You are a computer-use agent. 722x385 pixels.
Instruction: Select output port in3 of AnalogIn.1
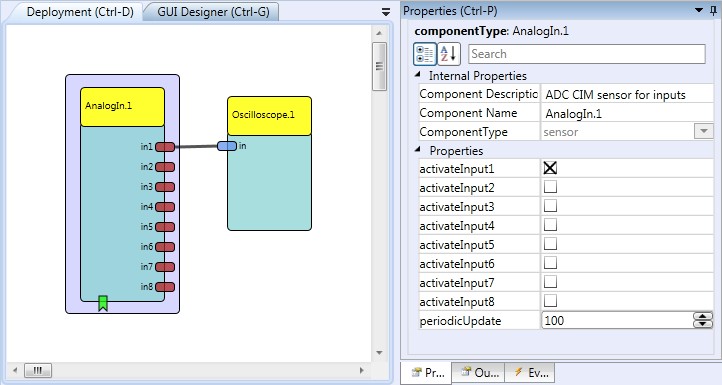pyautogui.click(x=165, y=187)
